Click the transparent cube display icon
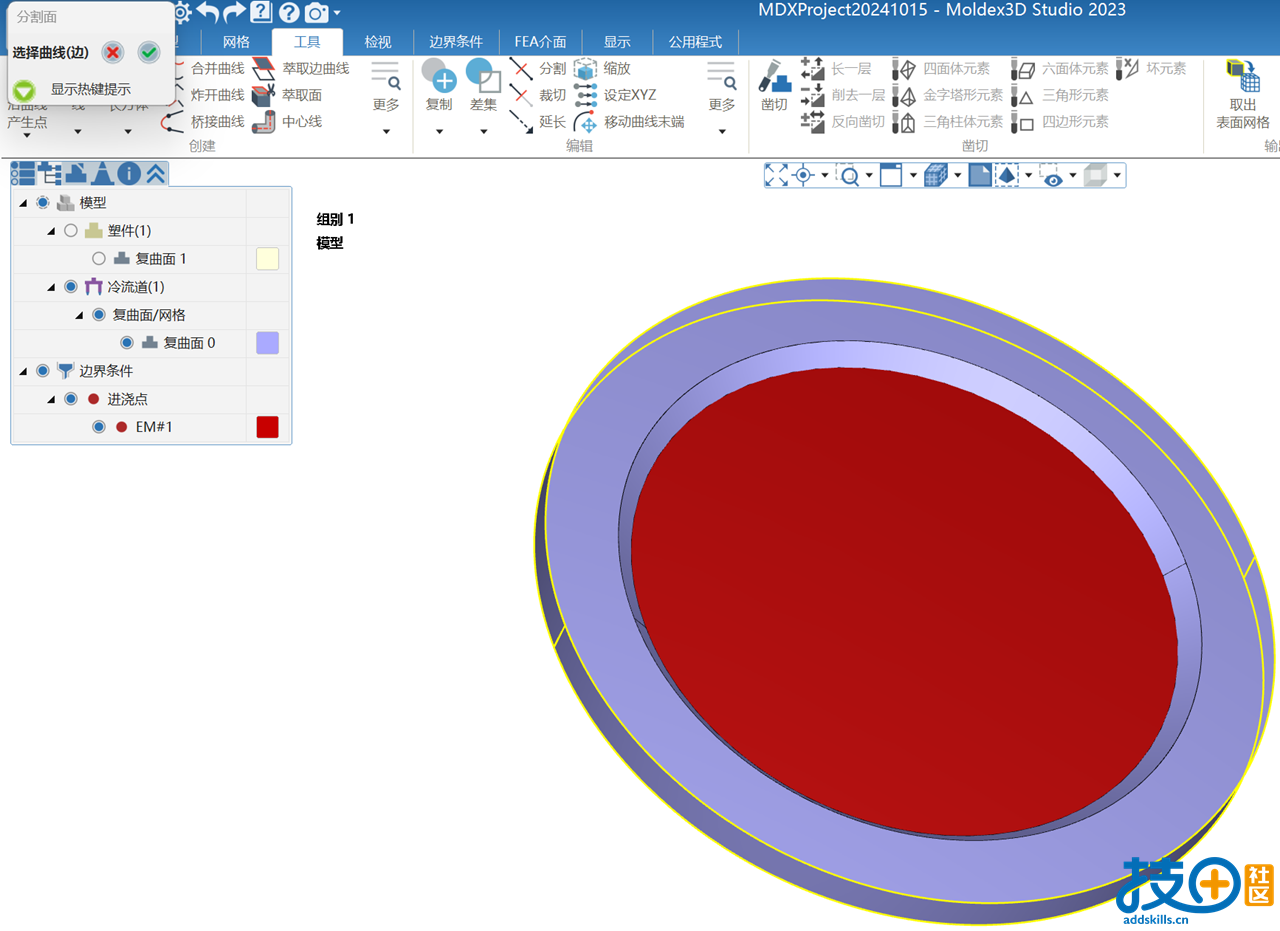 tap(1096, 176)
